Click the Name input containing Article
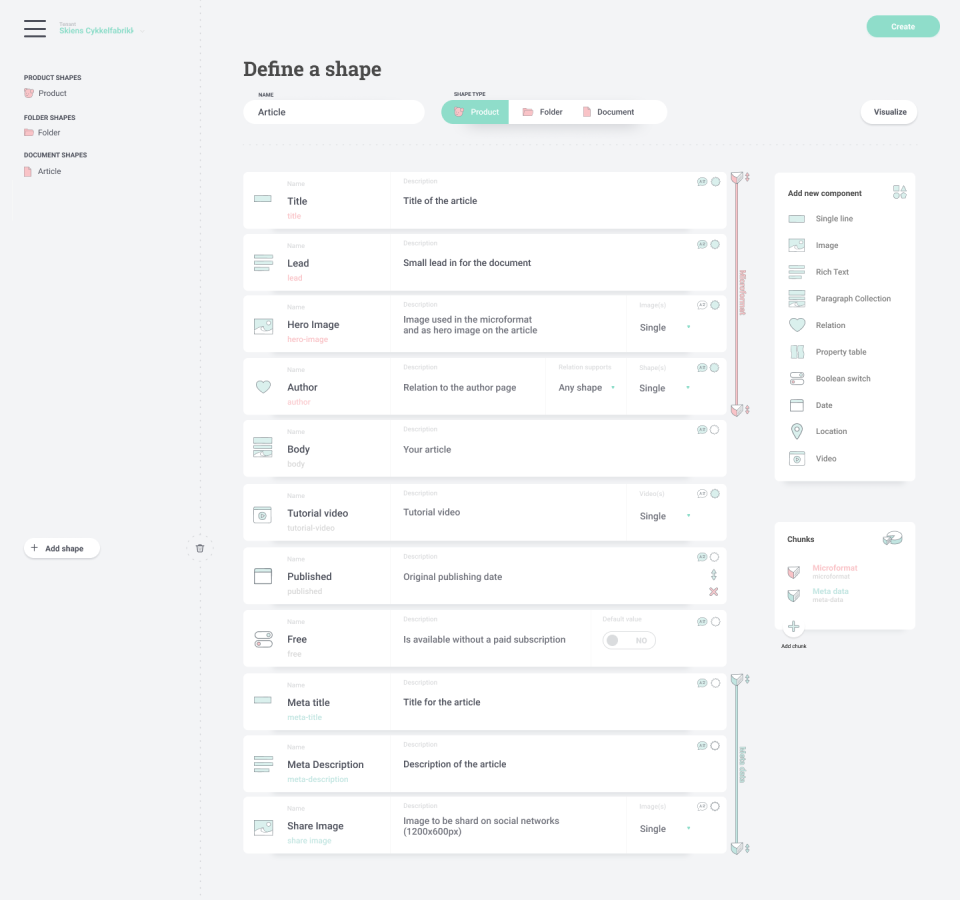The height and width of the screenshot is (900, 960). click(x=333, y=112)
